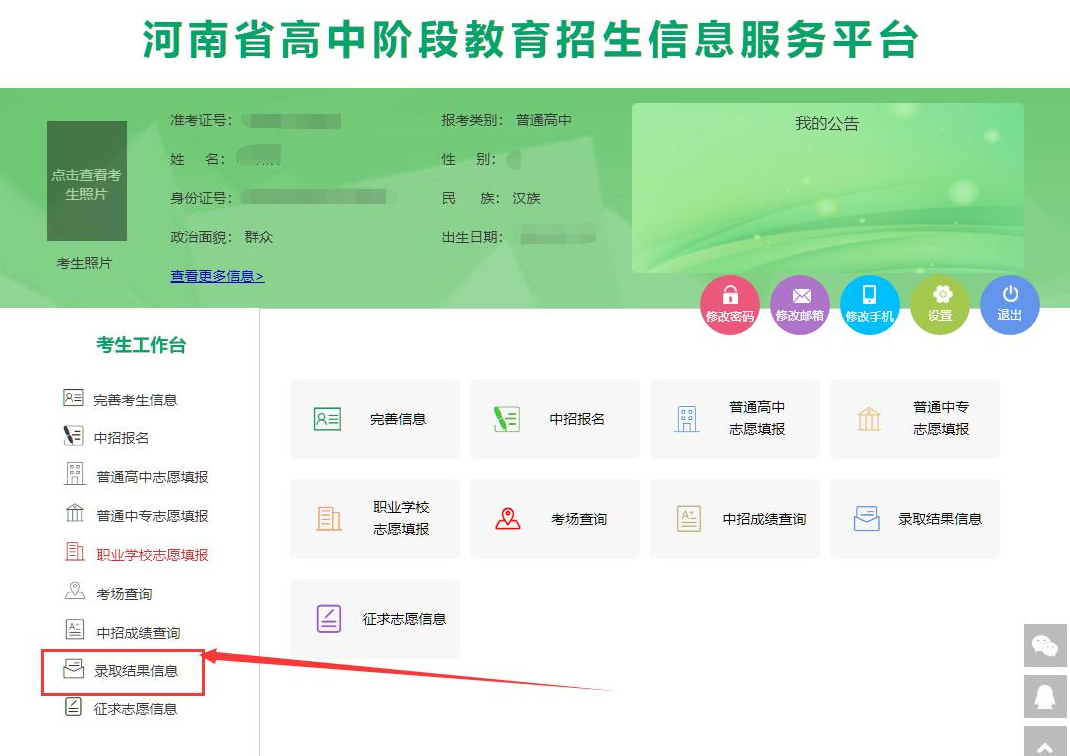Click the blue 修改手机 phone icon
The width and height of the screenshot is (1070, 756).
point(870,304)
